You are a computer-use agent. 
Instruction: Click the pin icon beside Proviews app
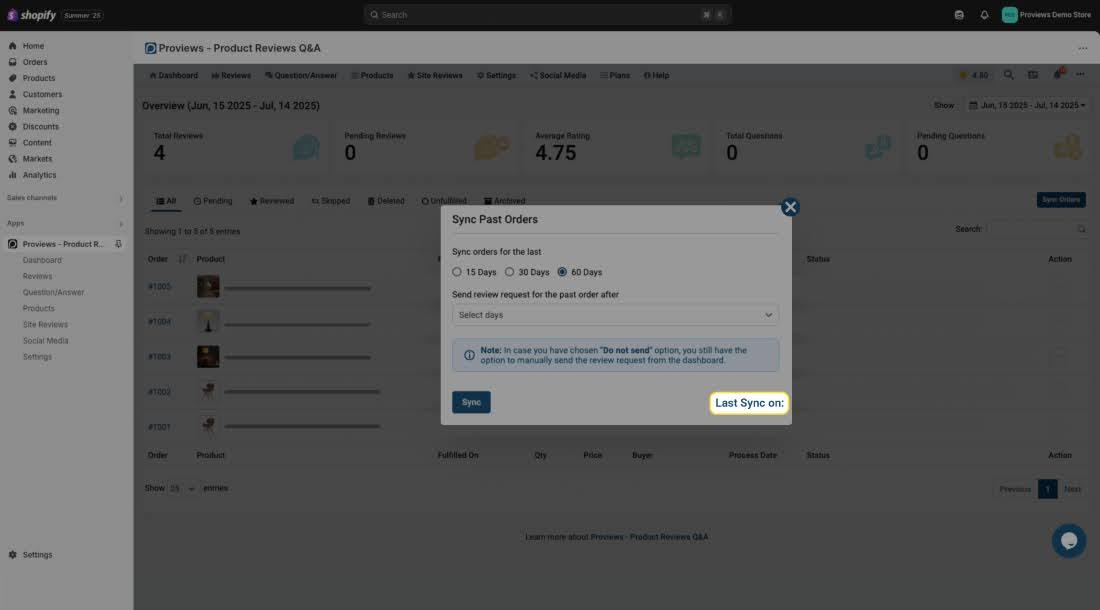click(119, 244)
